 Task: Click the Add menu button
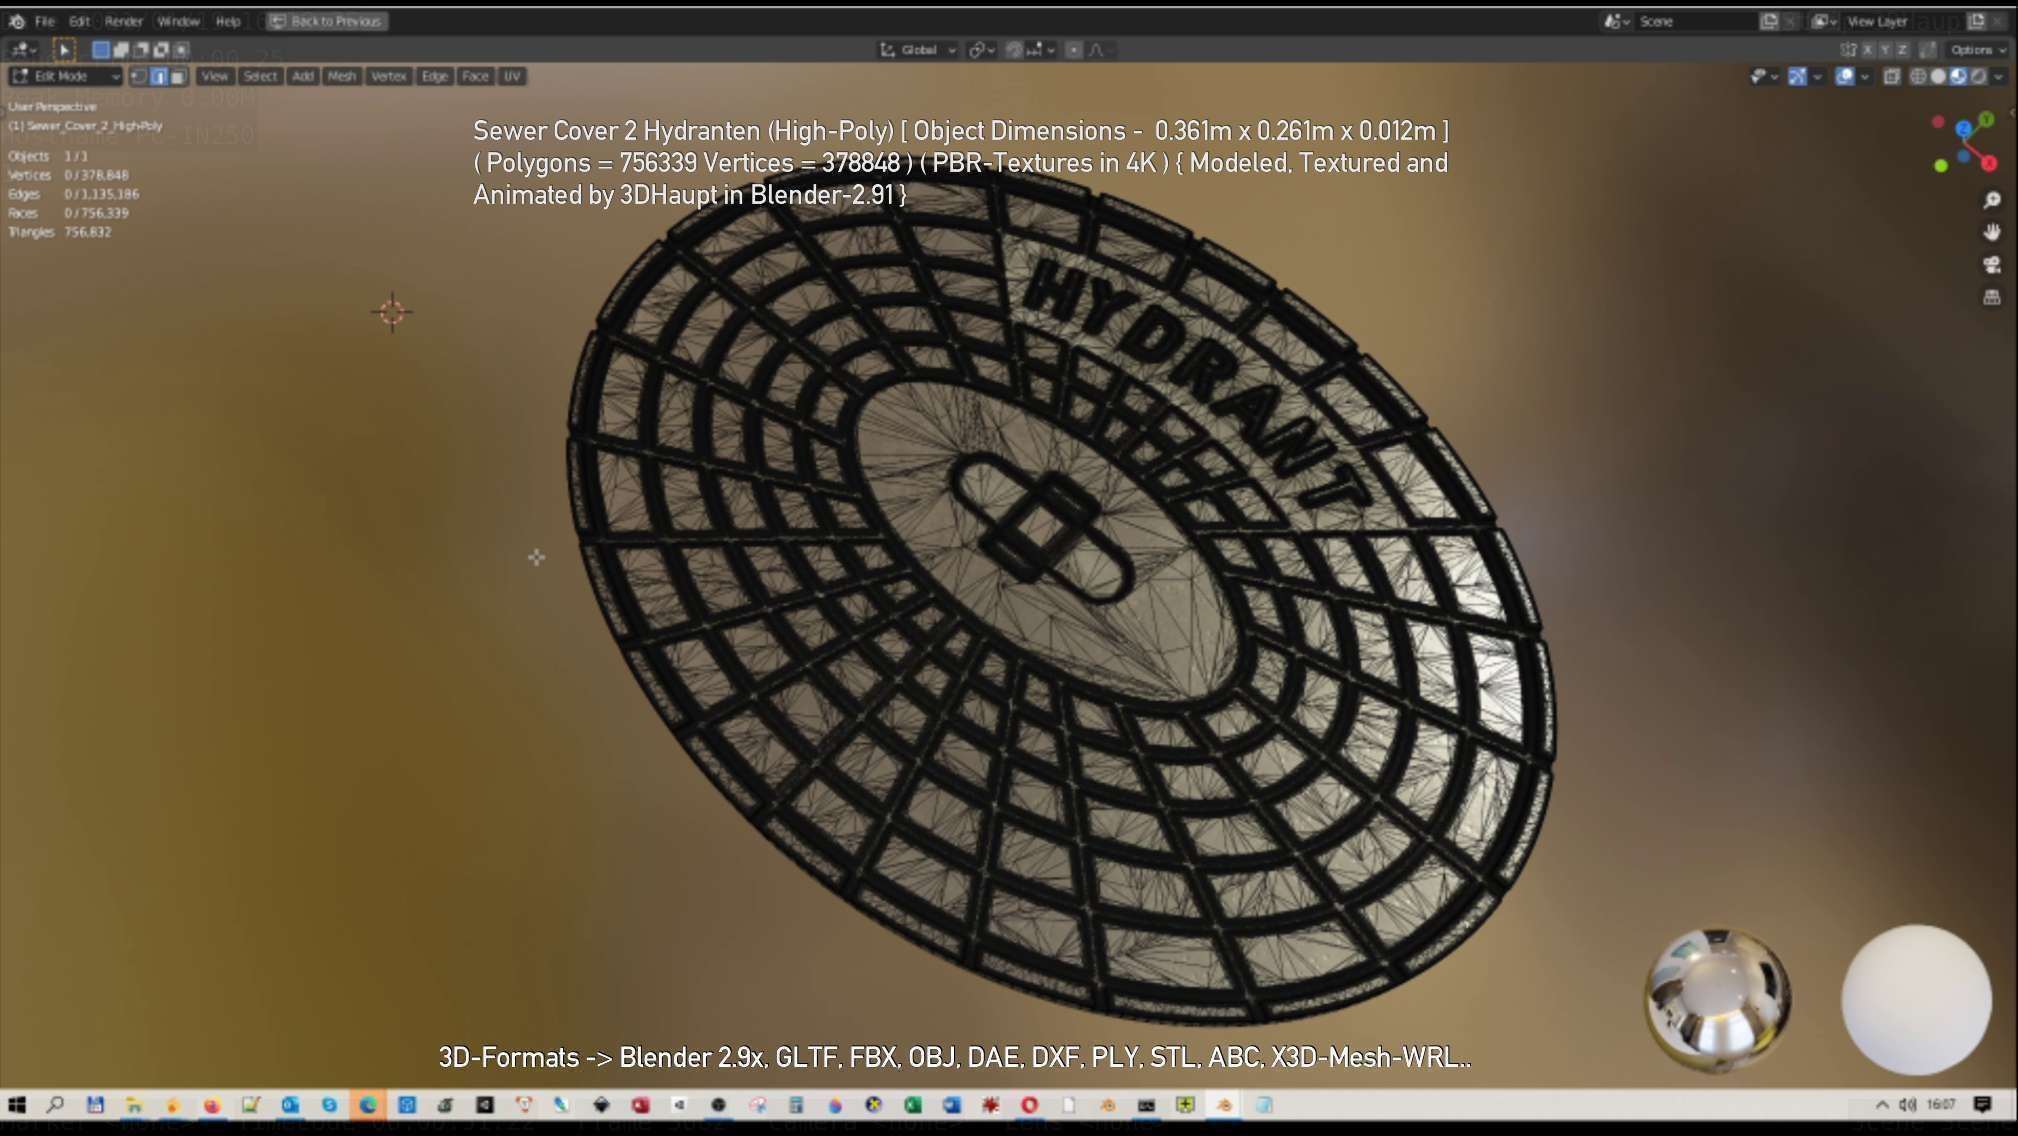[x=303, y=76]
